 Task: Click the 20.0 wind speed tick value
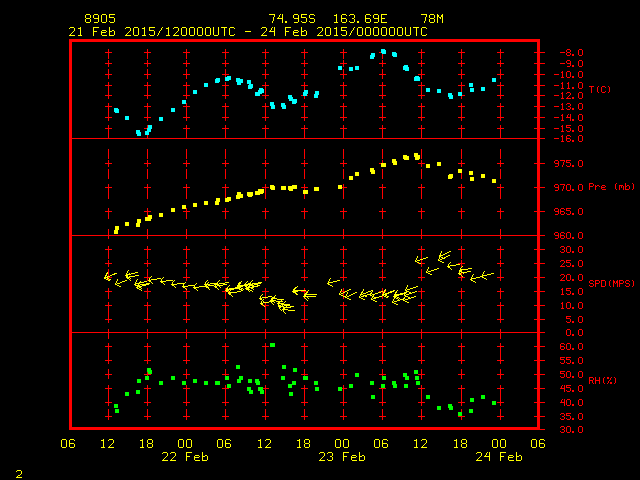click(571, 278)
